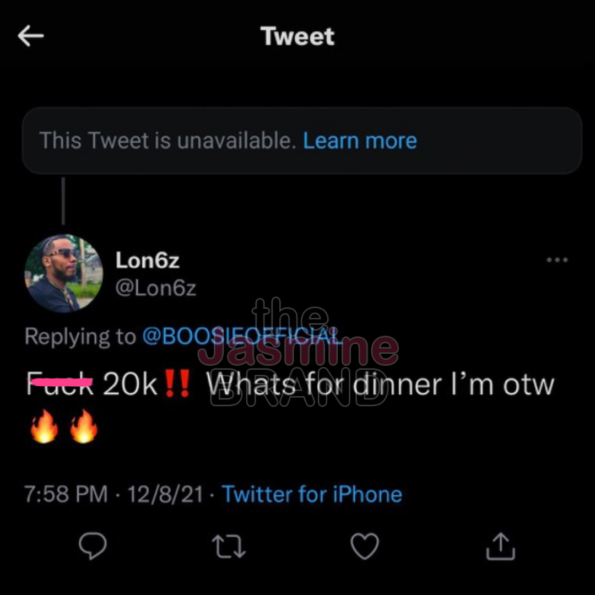Like the tweet with heart icon
Screen dimensions: 595x595
[x=364, y=546]
